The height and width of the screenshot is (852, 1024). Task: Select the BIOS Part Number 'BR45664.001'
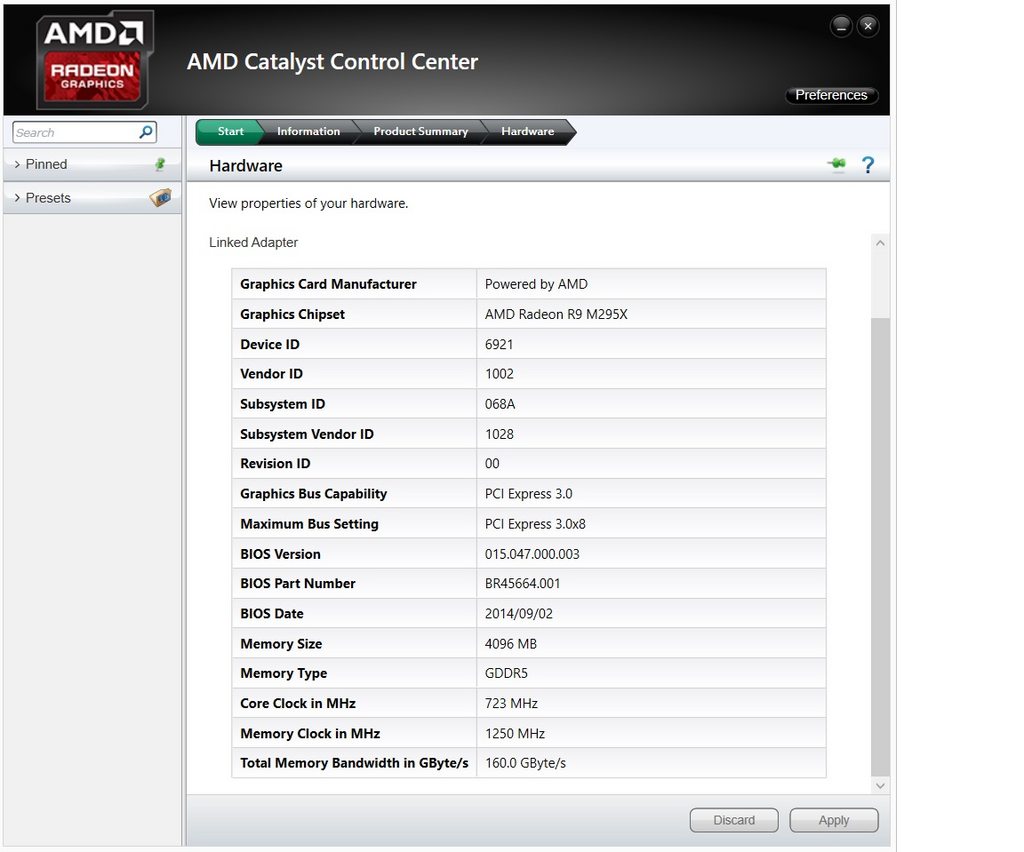pyautogui.click(x=522, y=583)
